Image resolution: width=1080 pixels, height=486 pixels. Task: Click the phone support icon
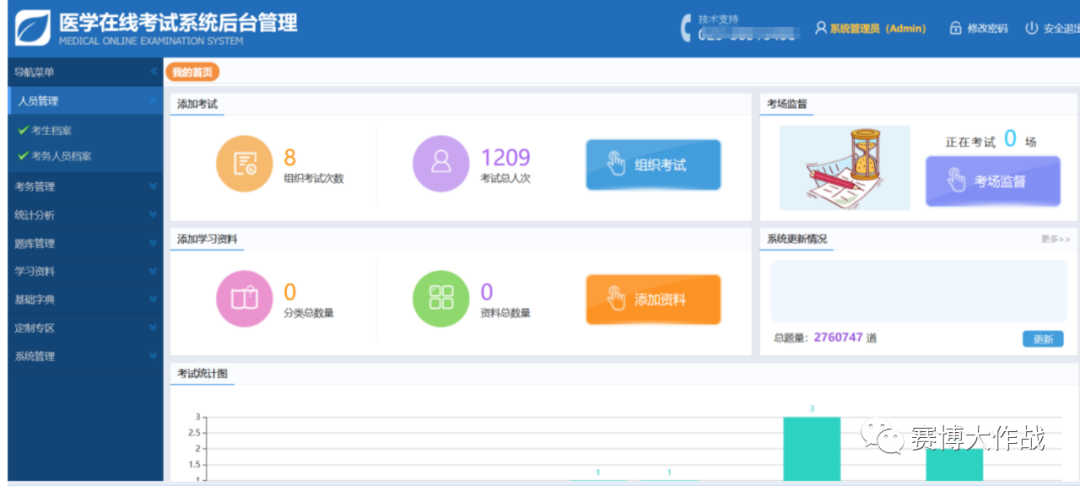[x=686, y=28]
